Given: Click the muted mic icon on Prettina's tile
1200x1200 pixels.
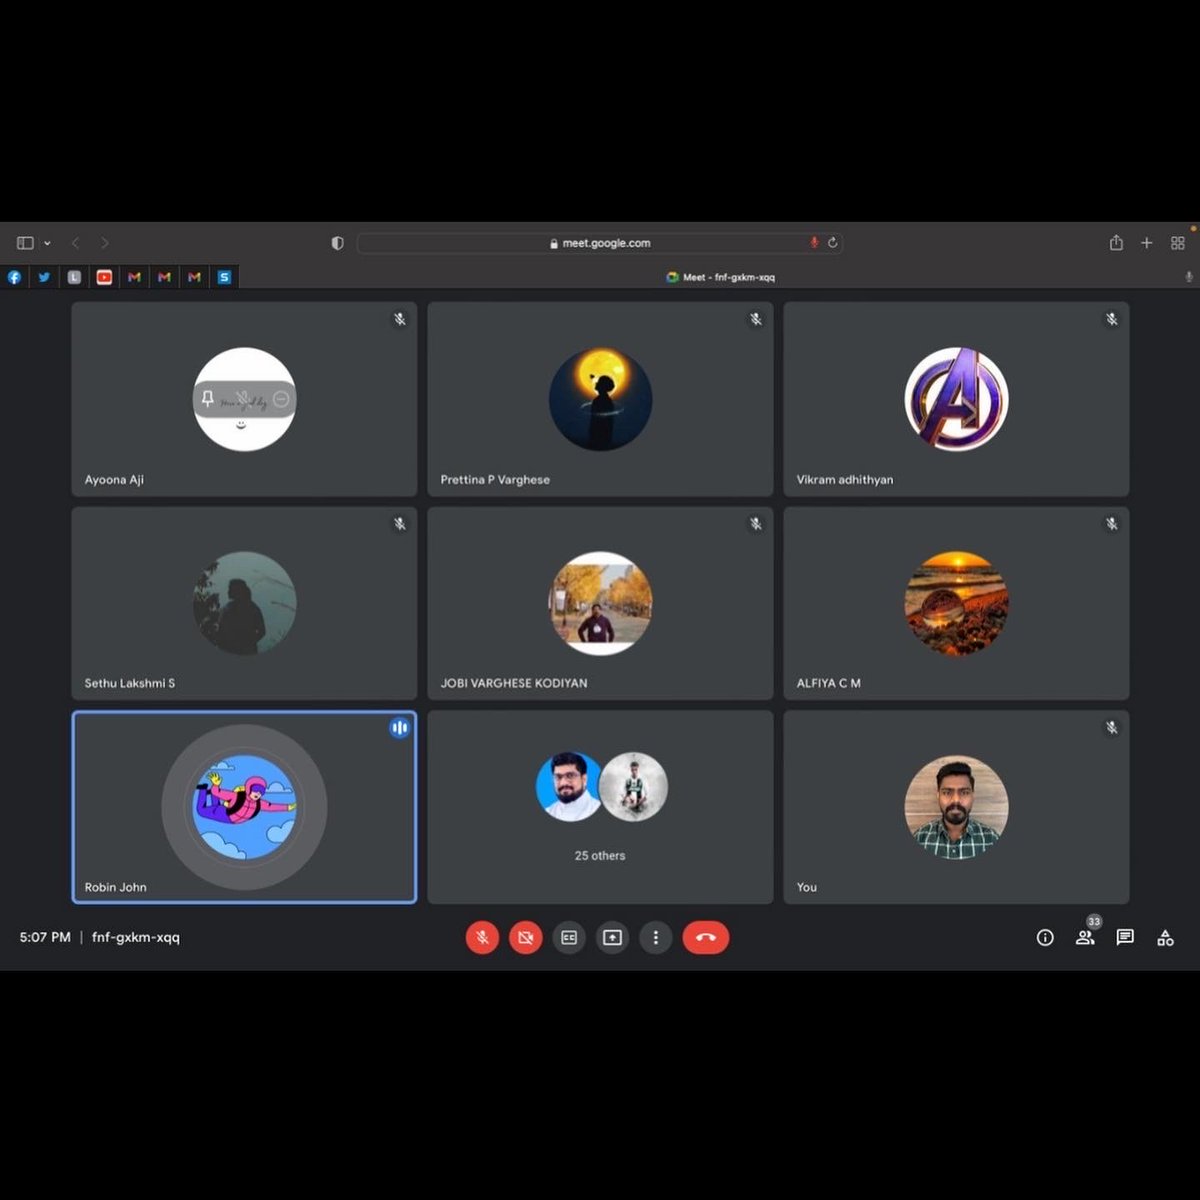Looking at the screenshot, I should click(756, 319).
